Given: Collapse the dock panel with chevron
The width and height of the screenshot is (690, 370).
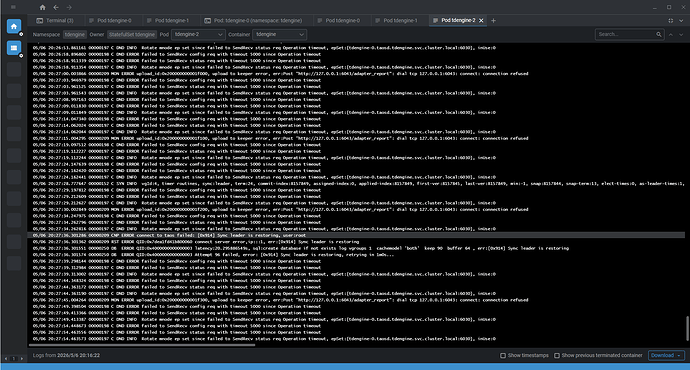Looking at the screenshot, I should coord(681,20).
